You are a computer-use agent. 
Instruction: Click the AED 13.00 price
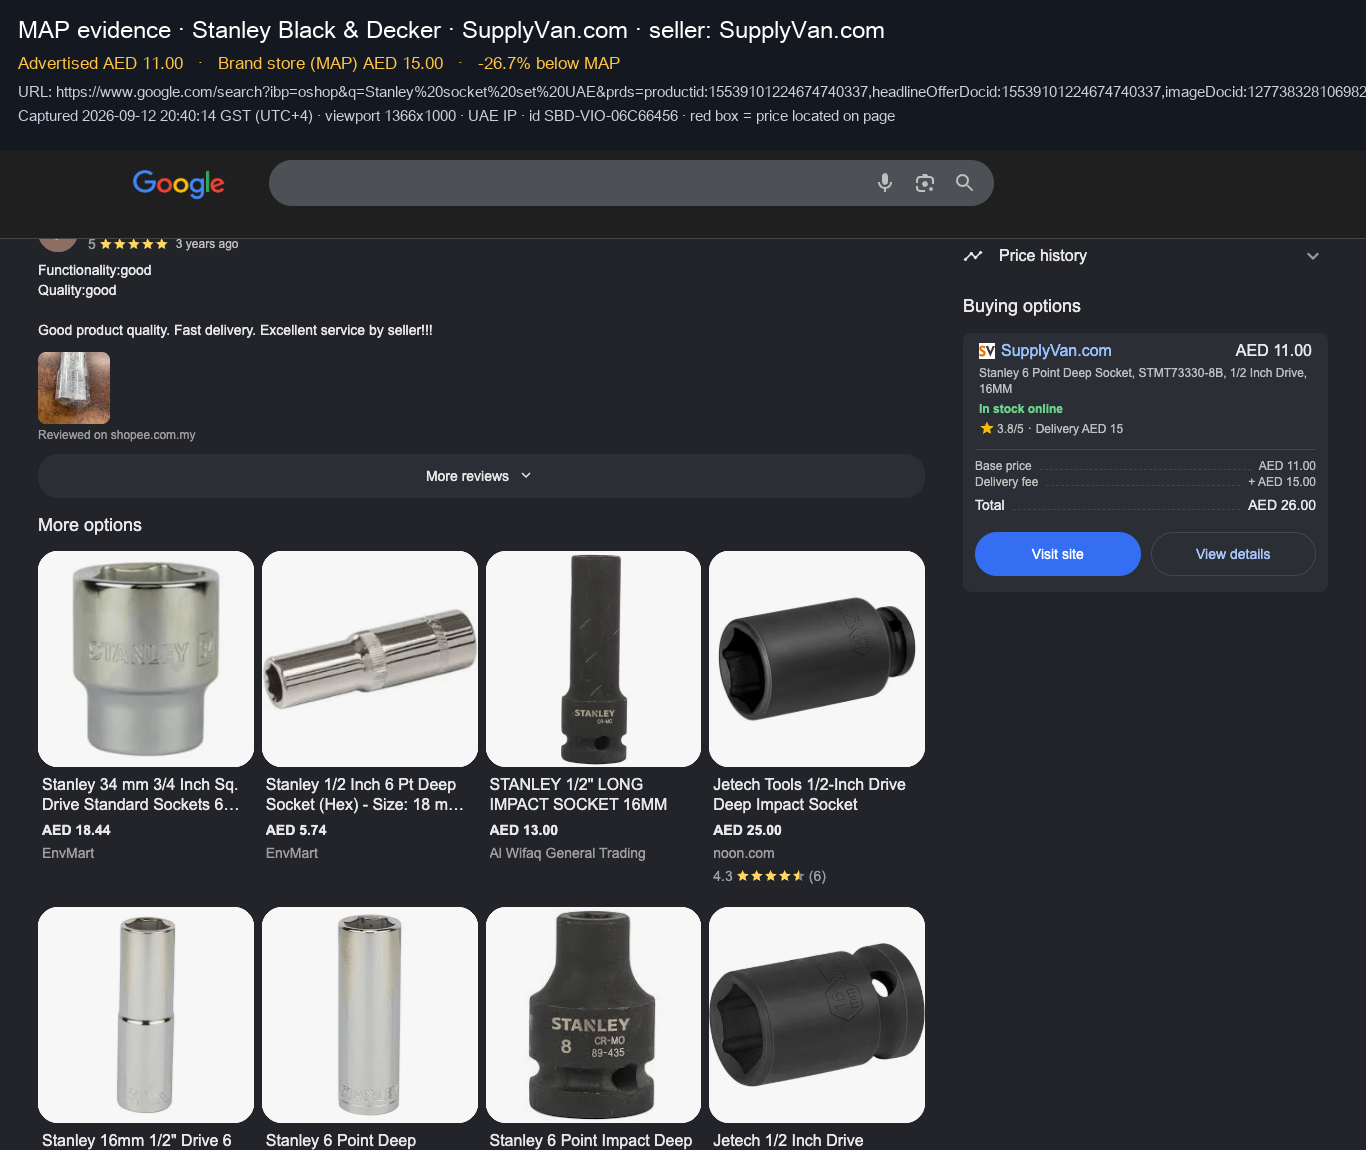click(x=524, y=830)
